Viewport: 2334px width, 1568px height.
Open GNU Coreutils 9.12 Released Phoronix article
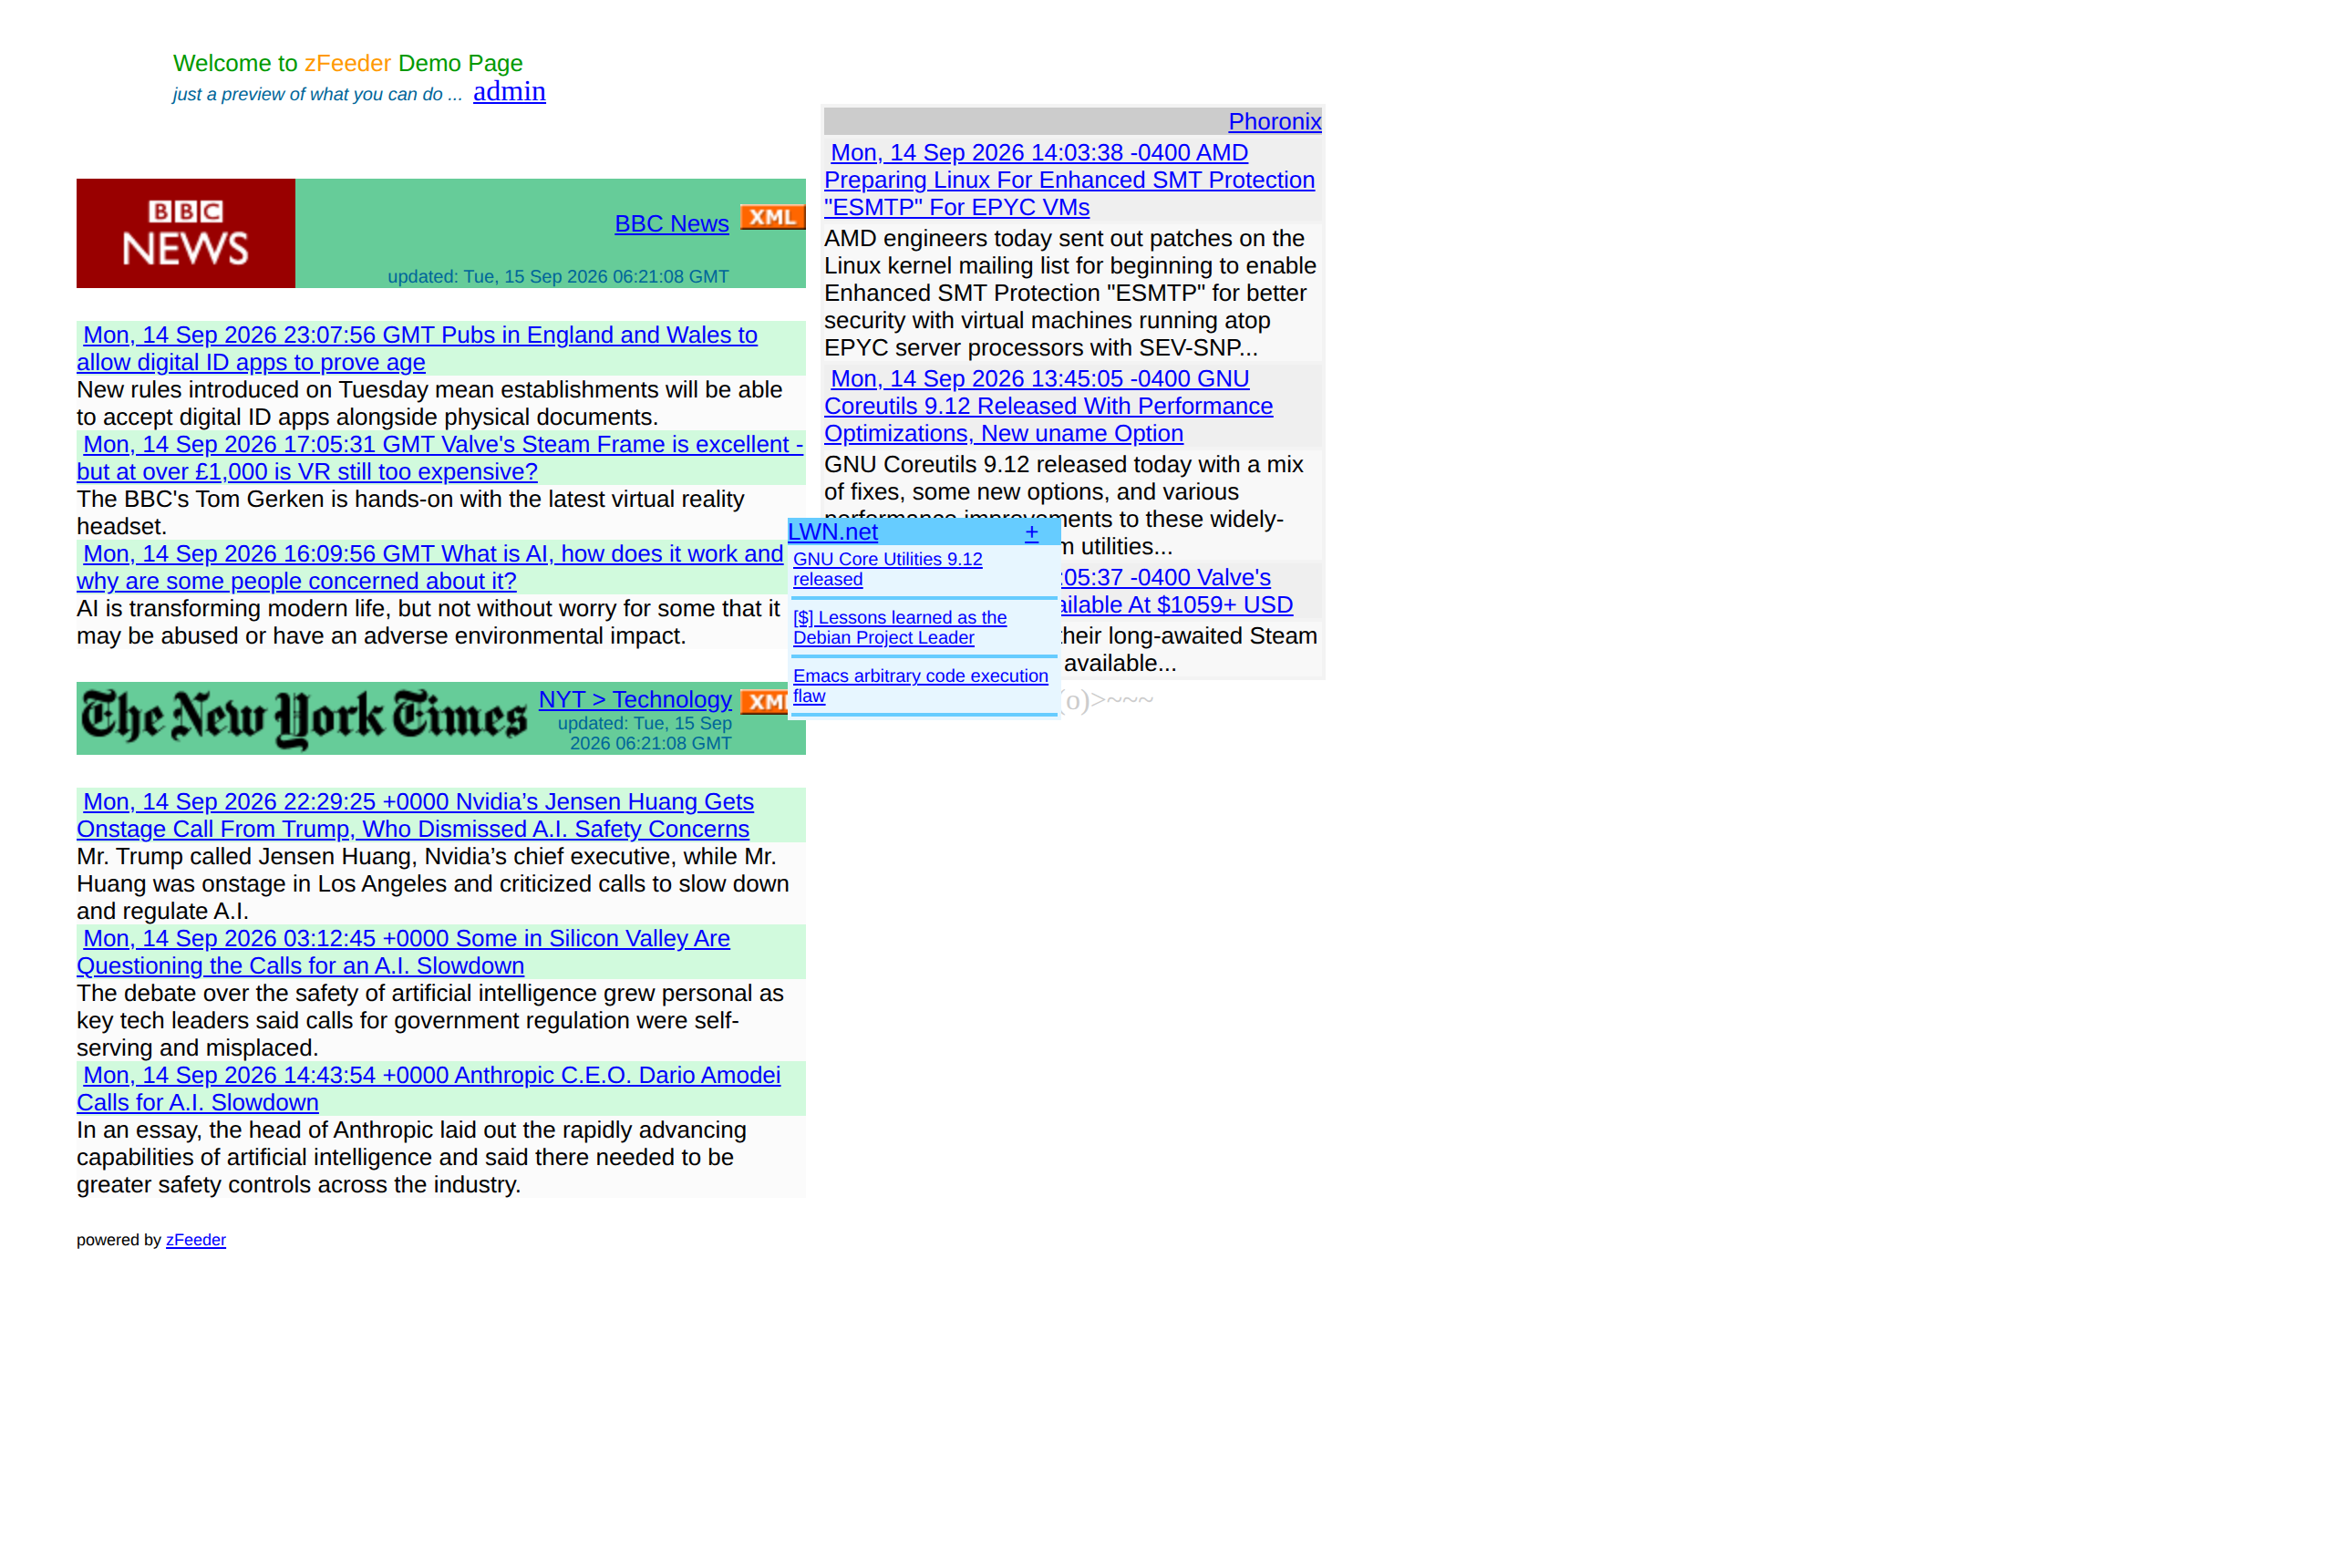tap(1048, 406)
